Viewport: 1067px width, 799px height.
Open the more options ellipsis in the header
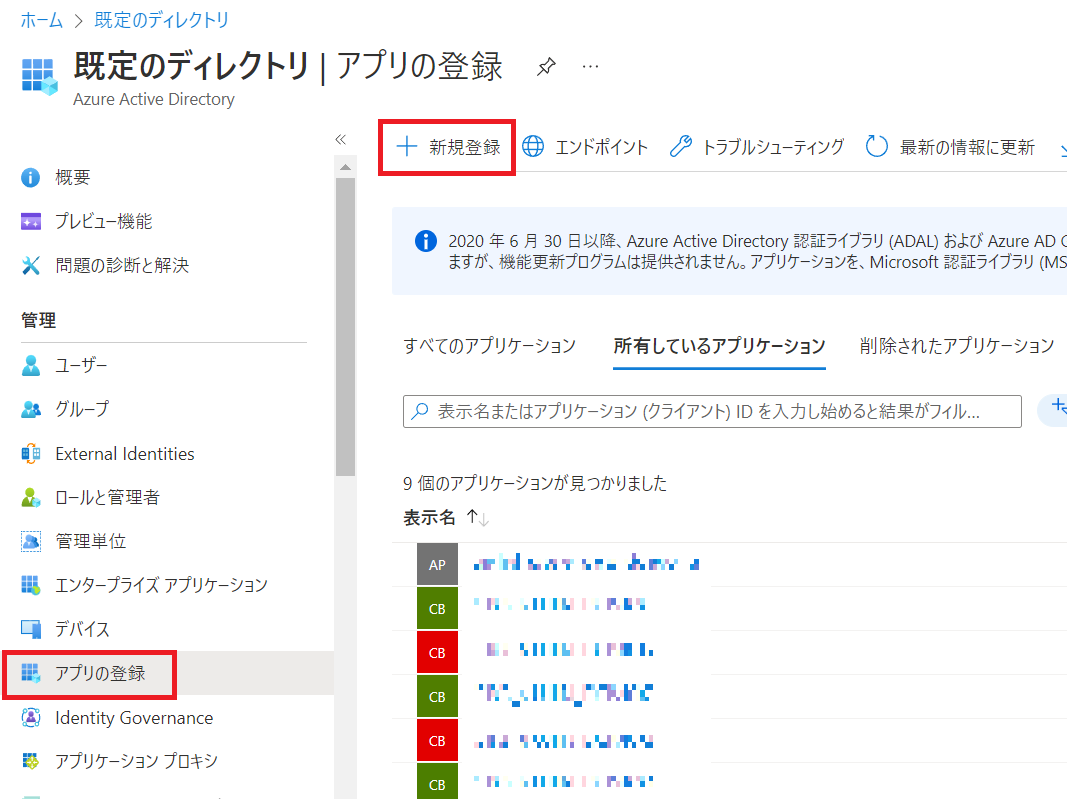pyautogui.click(x=590, y=67)
